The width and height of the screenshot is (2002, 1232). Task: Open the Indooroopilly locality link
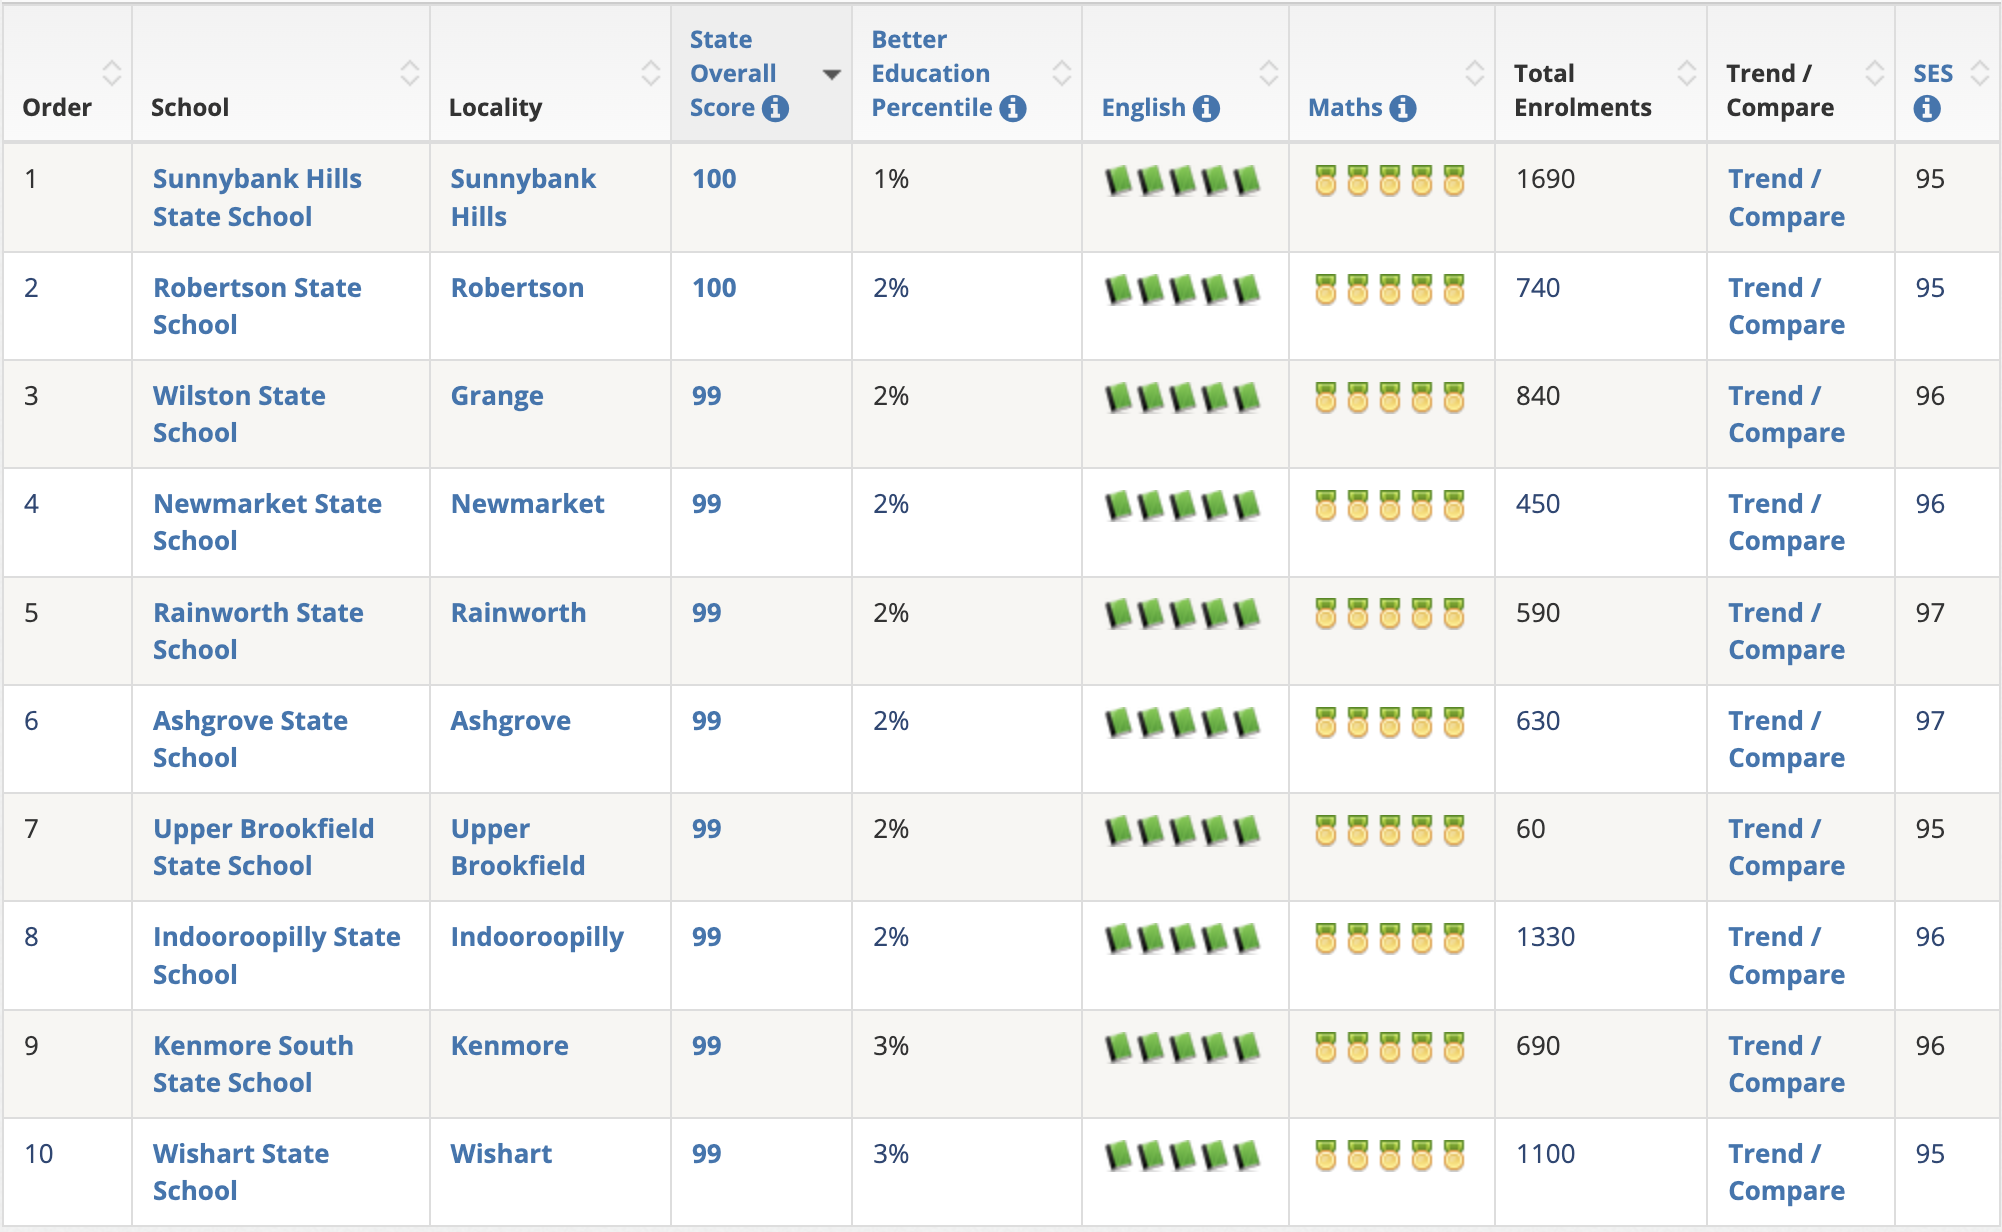tap(537, 937)
